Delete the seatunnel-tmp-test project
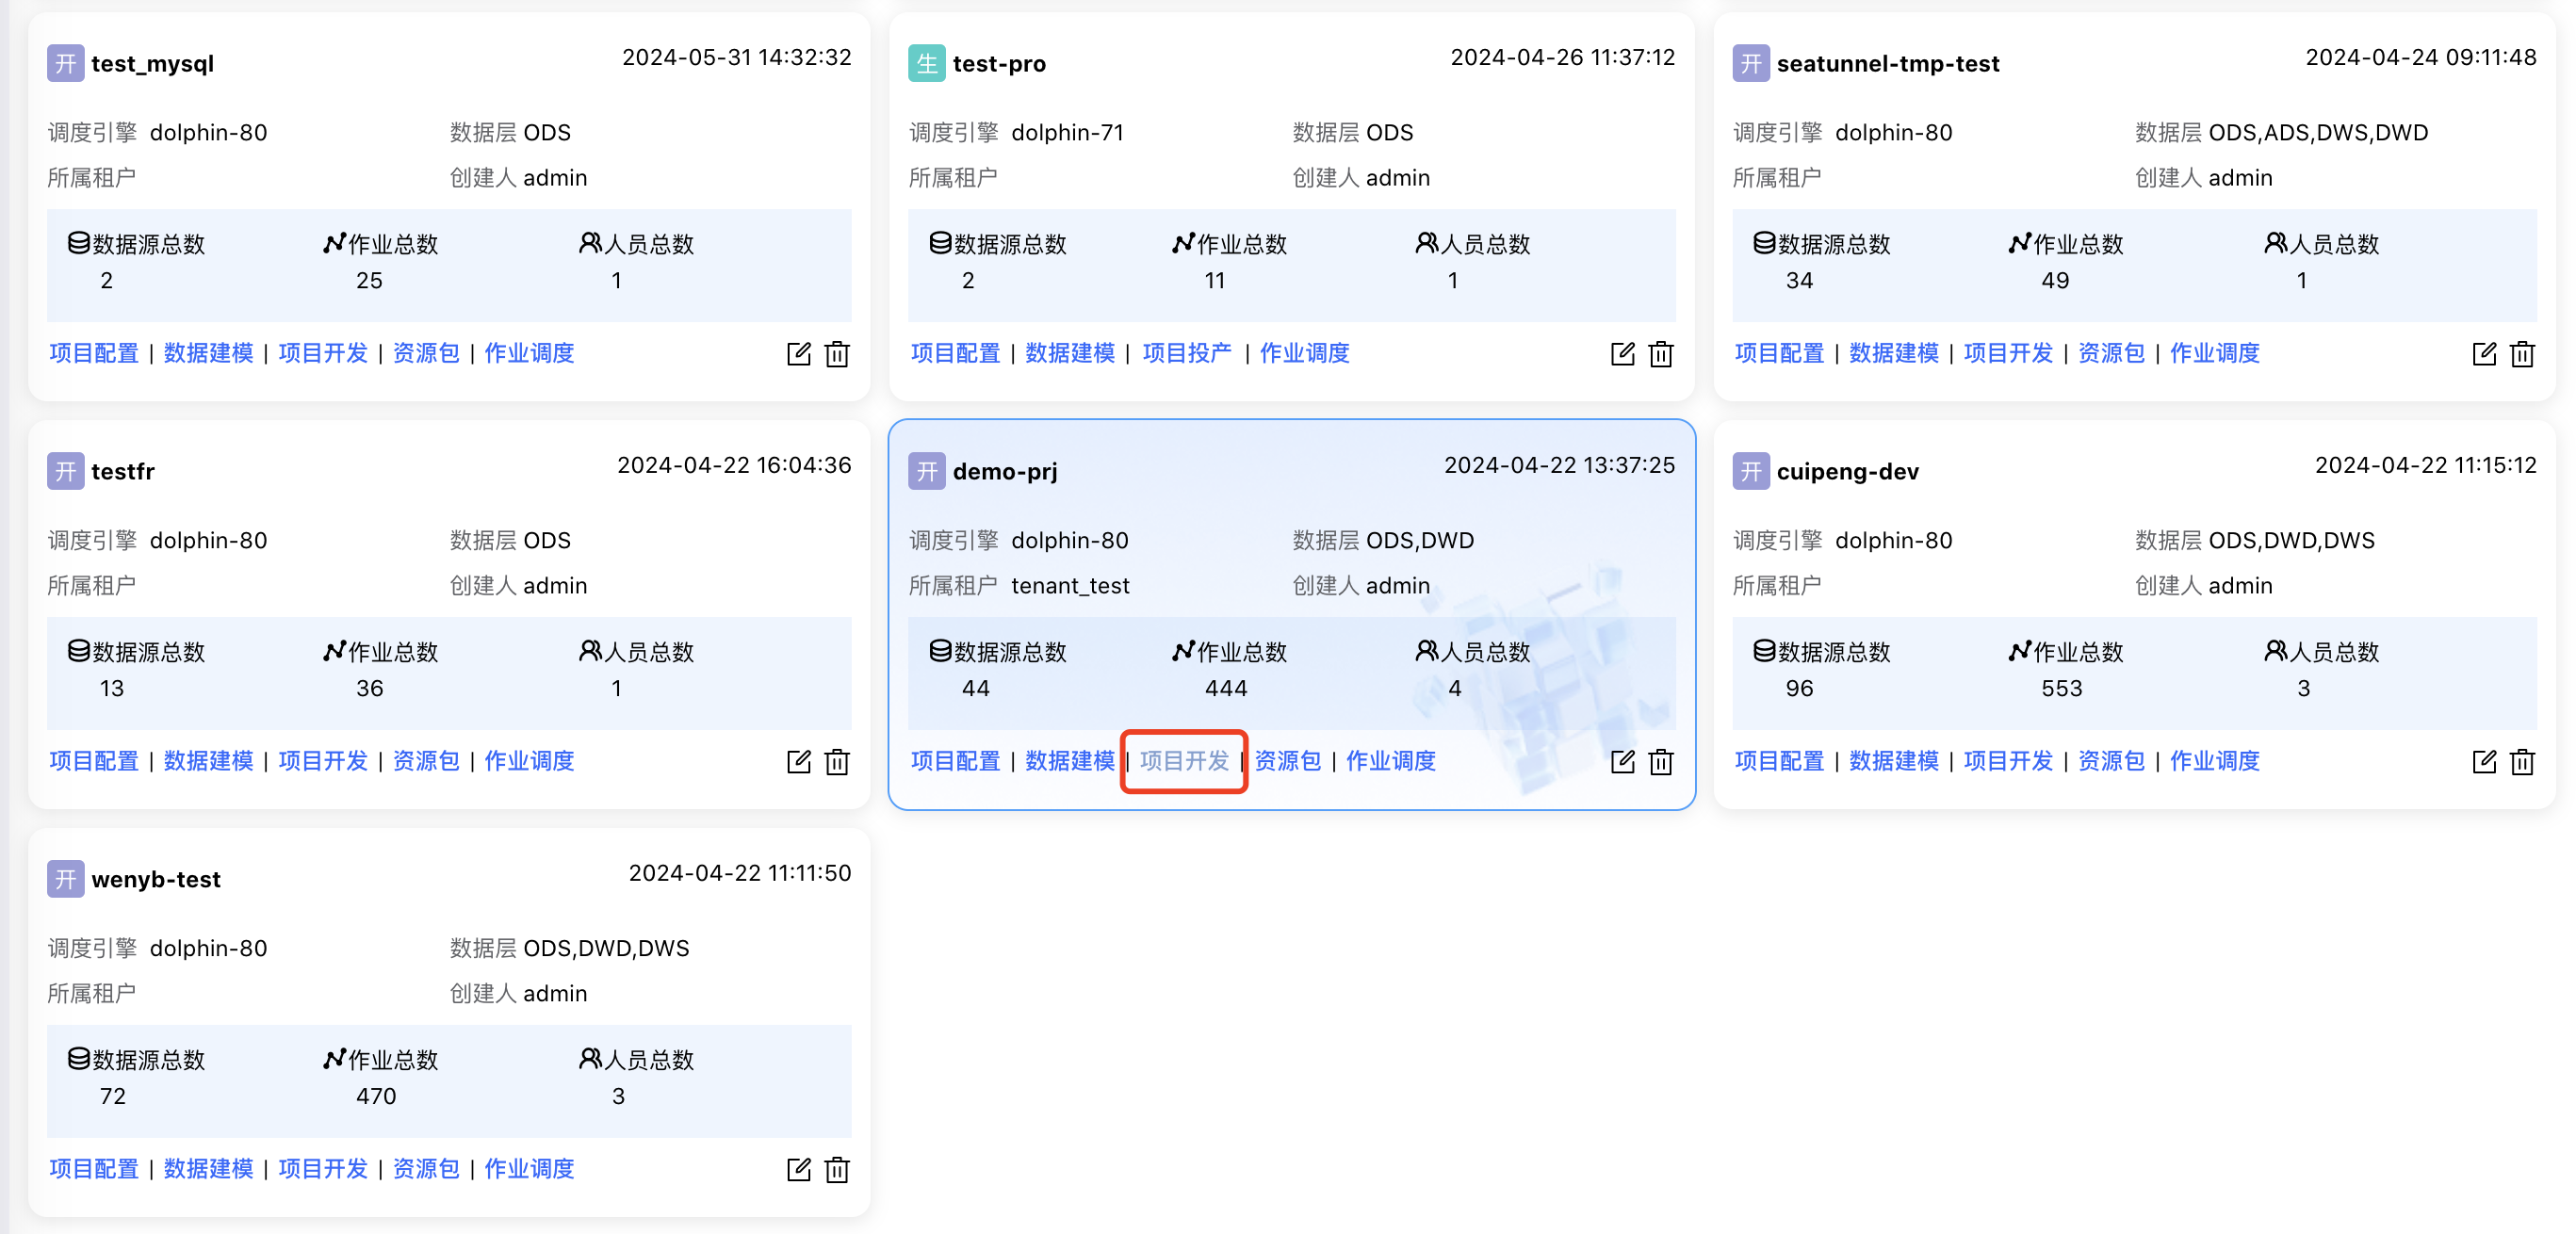Viewport: 2576px width, 1234px height. pos(2523,353)
